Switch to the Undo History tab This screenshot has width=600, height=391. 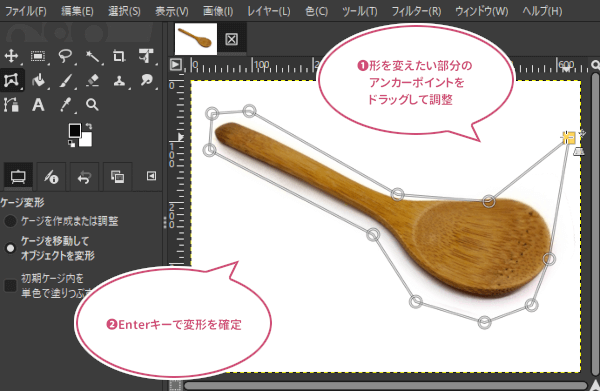click(x=84, y=176)
